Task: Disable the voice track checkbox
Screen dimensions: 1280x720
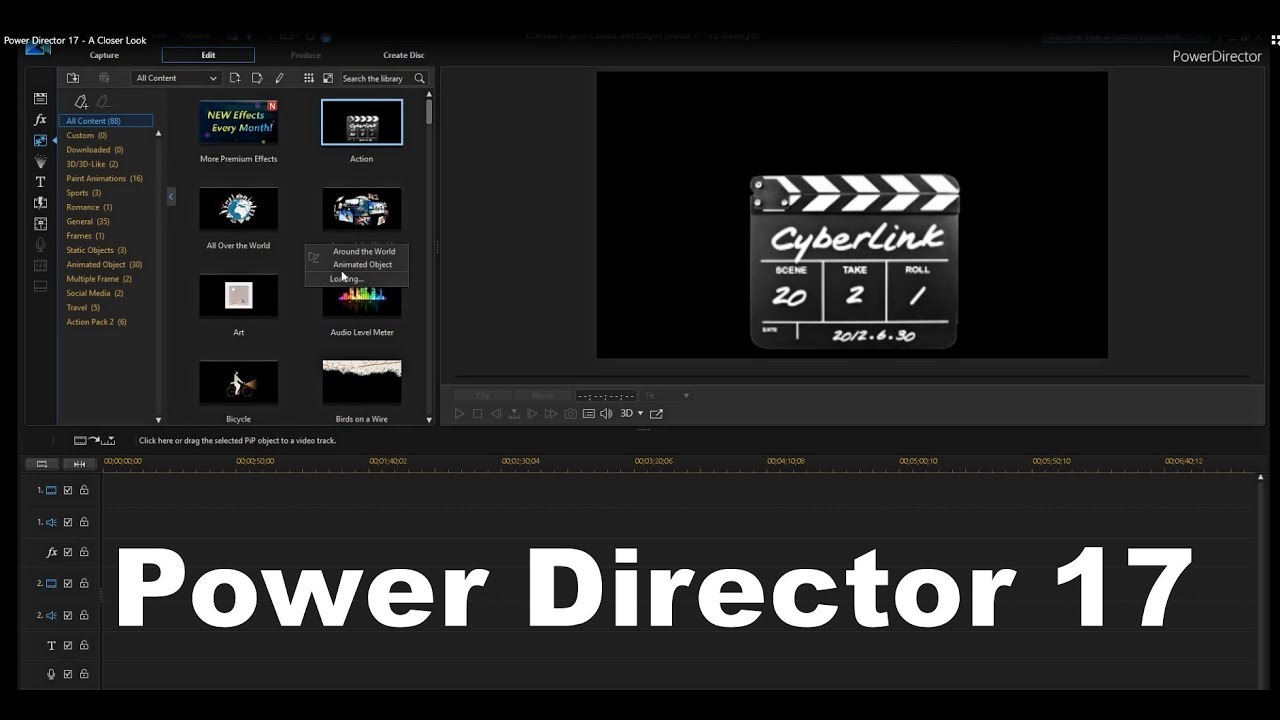Action: pyautogui.click(x=68, y=674)
